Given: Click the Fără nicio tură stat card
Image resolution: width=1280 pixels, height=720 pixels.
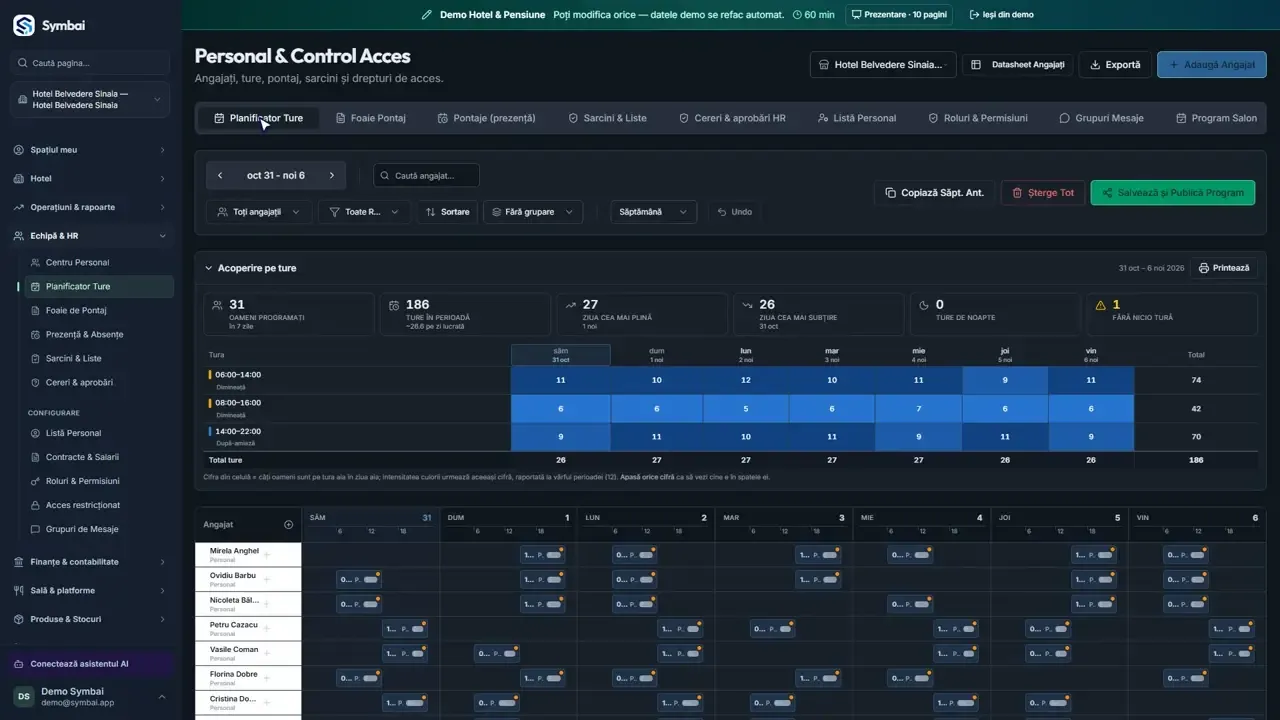Looking at the screenshot, I should [1172, 312].
